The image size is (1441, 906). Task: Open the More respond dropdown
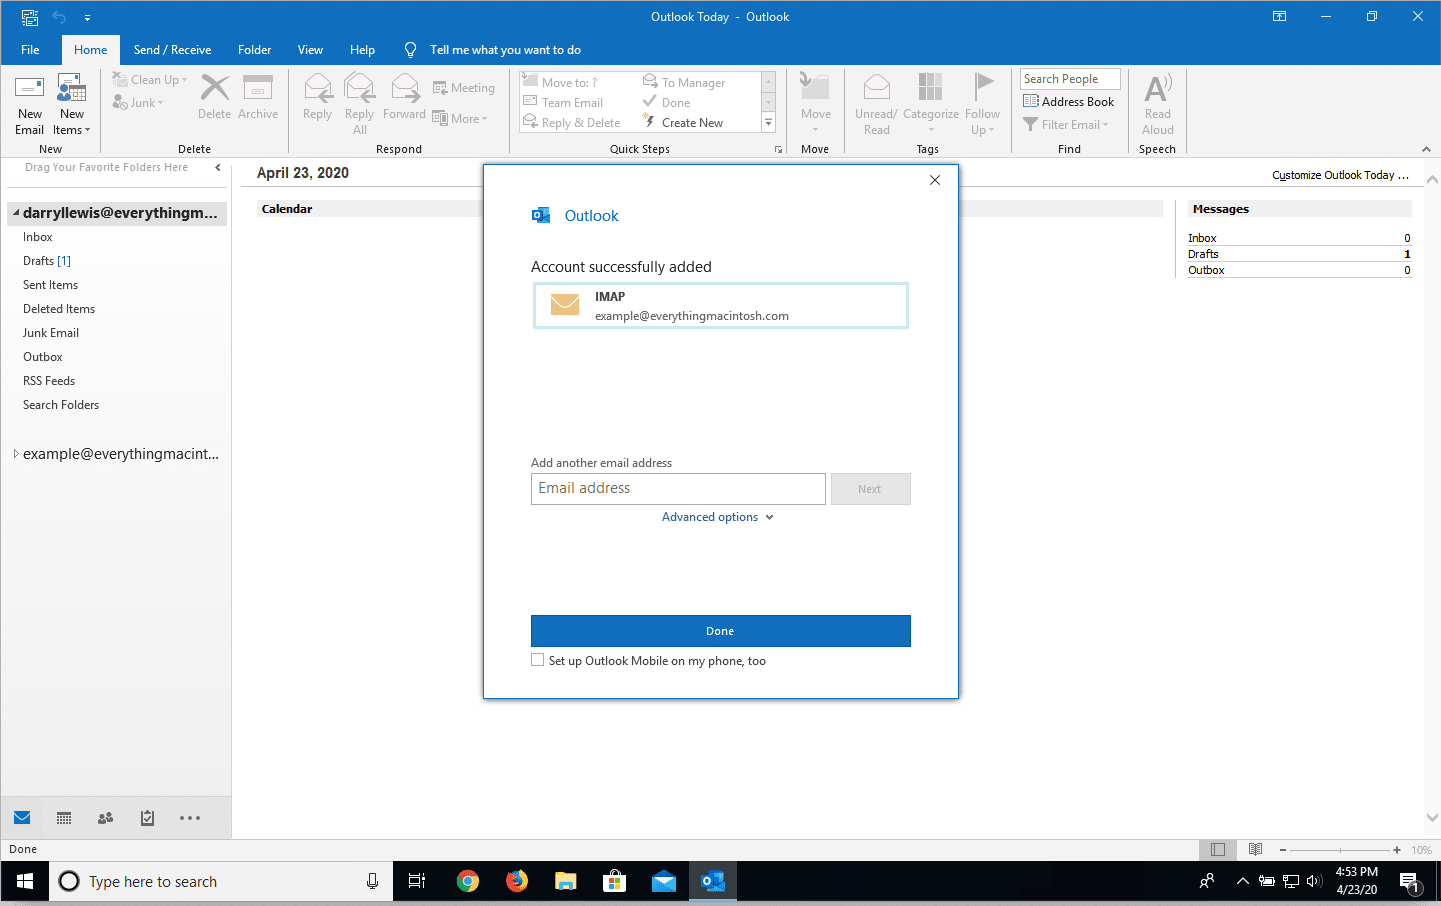pyautogui.click(x=460, y=118)
